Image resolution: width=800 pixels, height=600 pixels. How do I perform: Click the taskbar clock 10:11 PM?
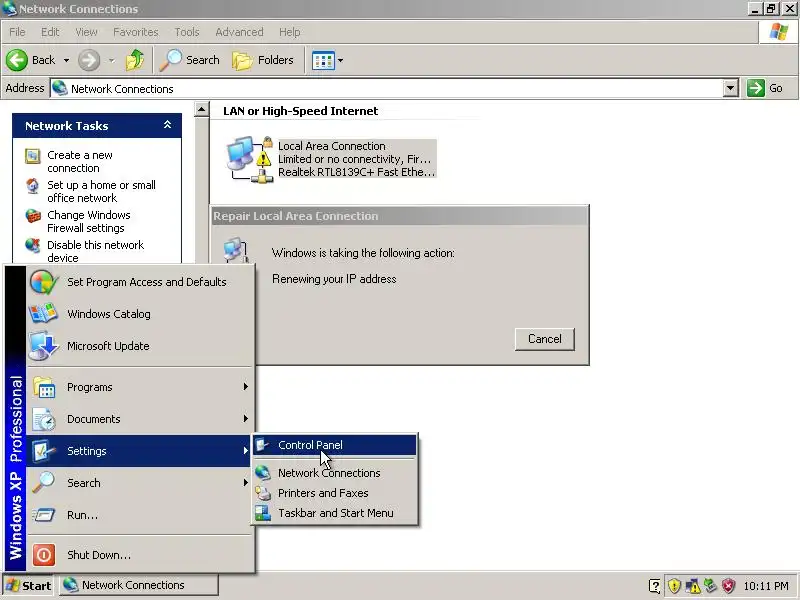pos(766,586)
